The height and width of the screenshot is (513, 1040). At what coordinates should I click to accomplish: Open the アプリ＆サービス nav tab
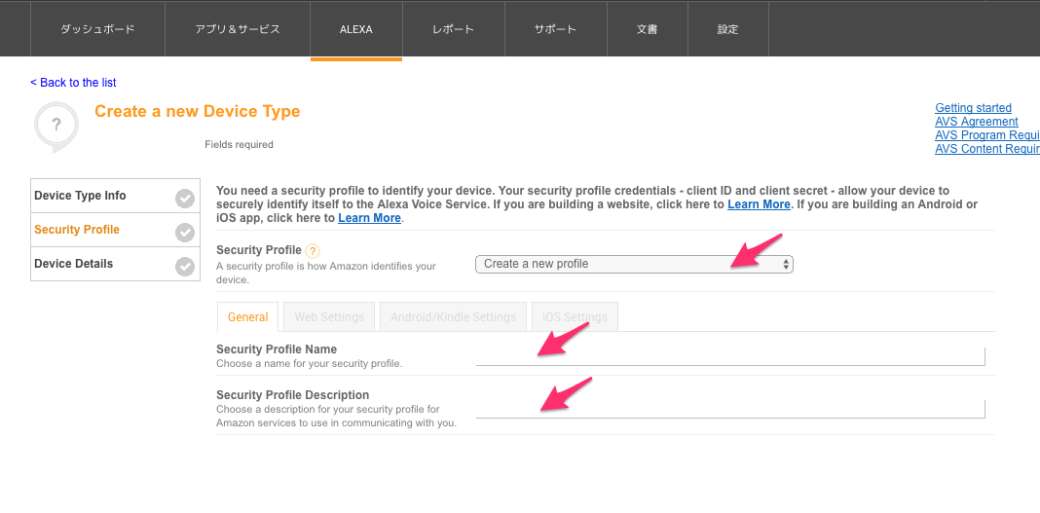pos(237,29)
